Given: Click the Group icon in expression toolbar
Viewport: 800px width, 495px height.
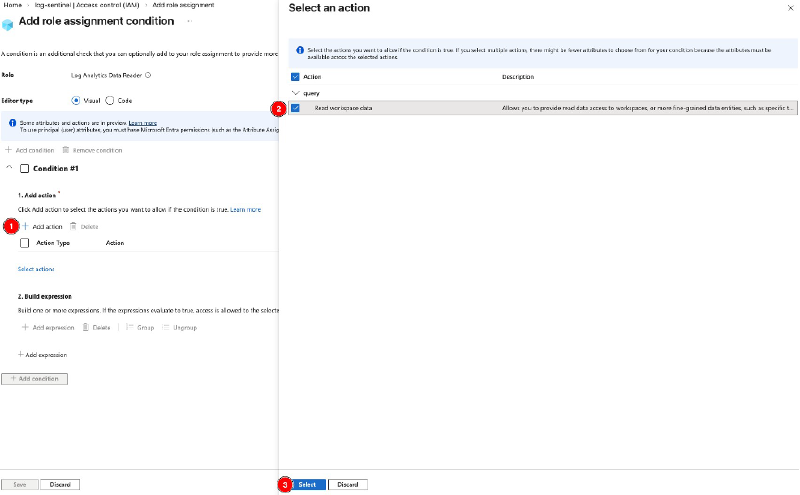Looking at the screenshot, I should [x=129, y=327].
